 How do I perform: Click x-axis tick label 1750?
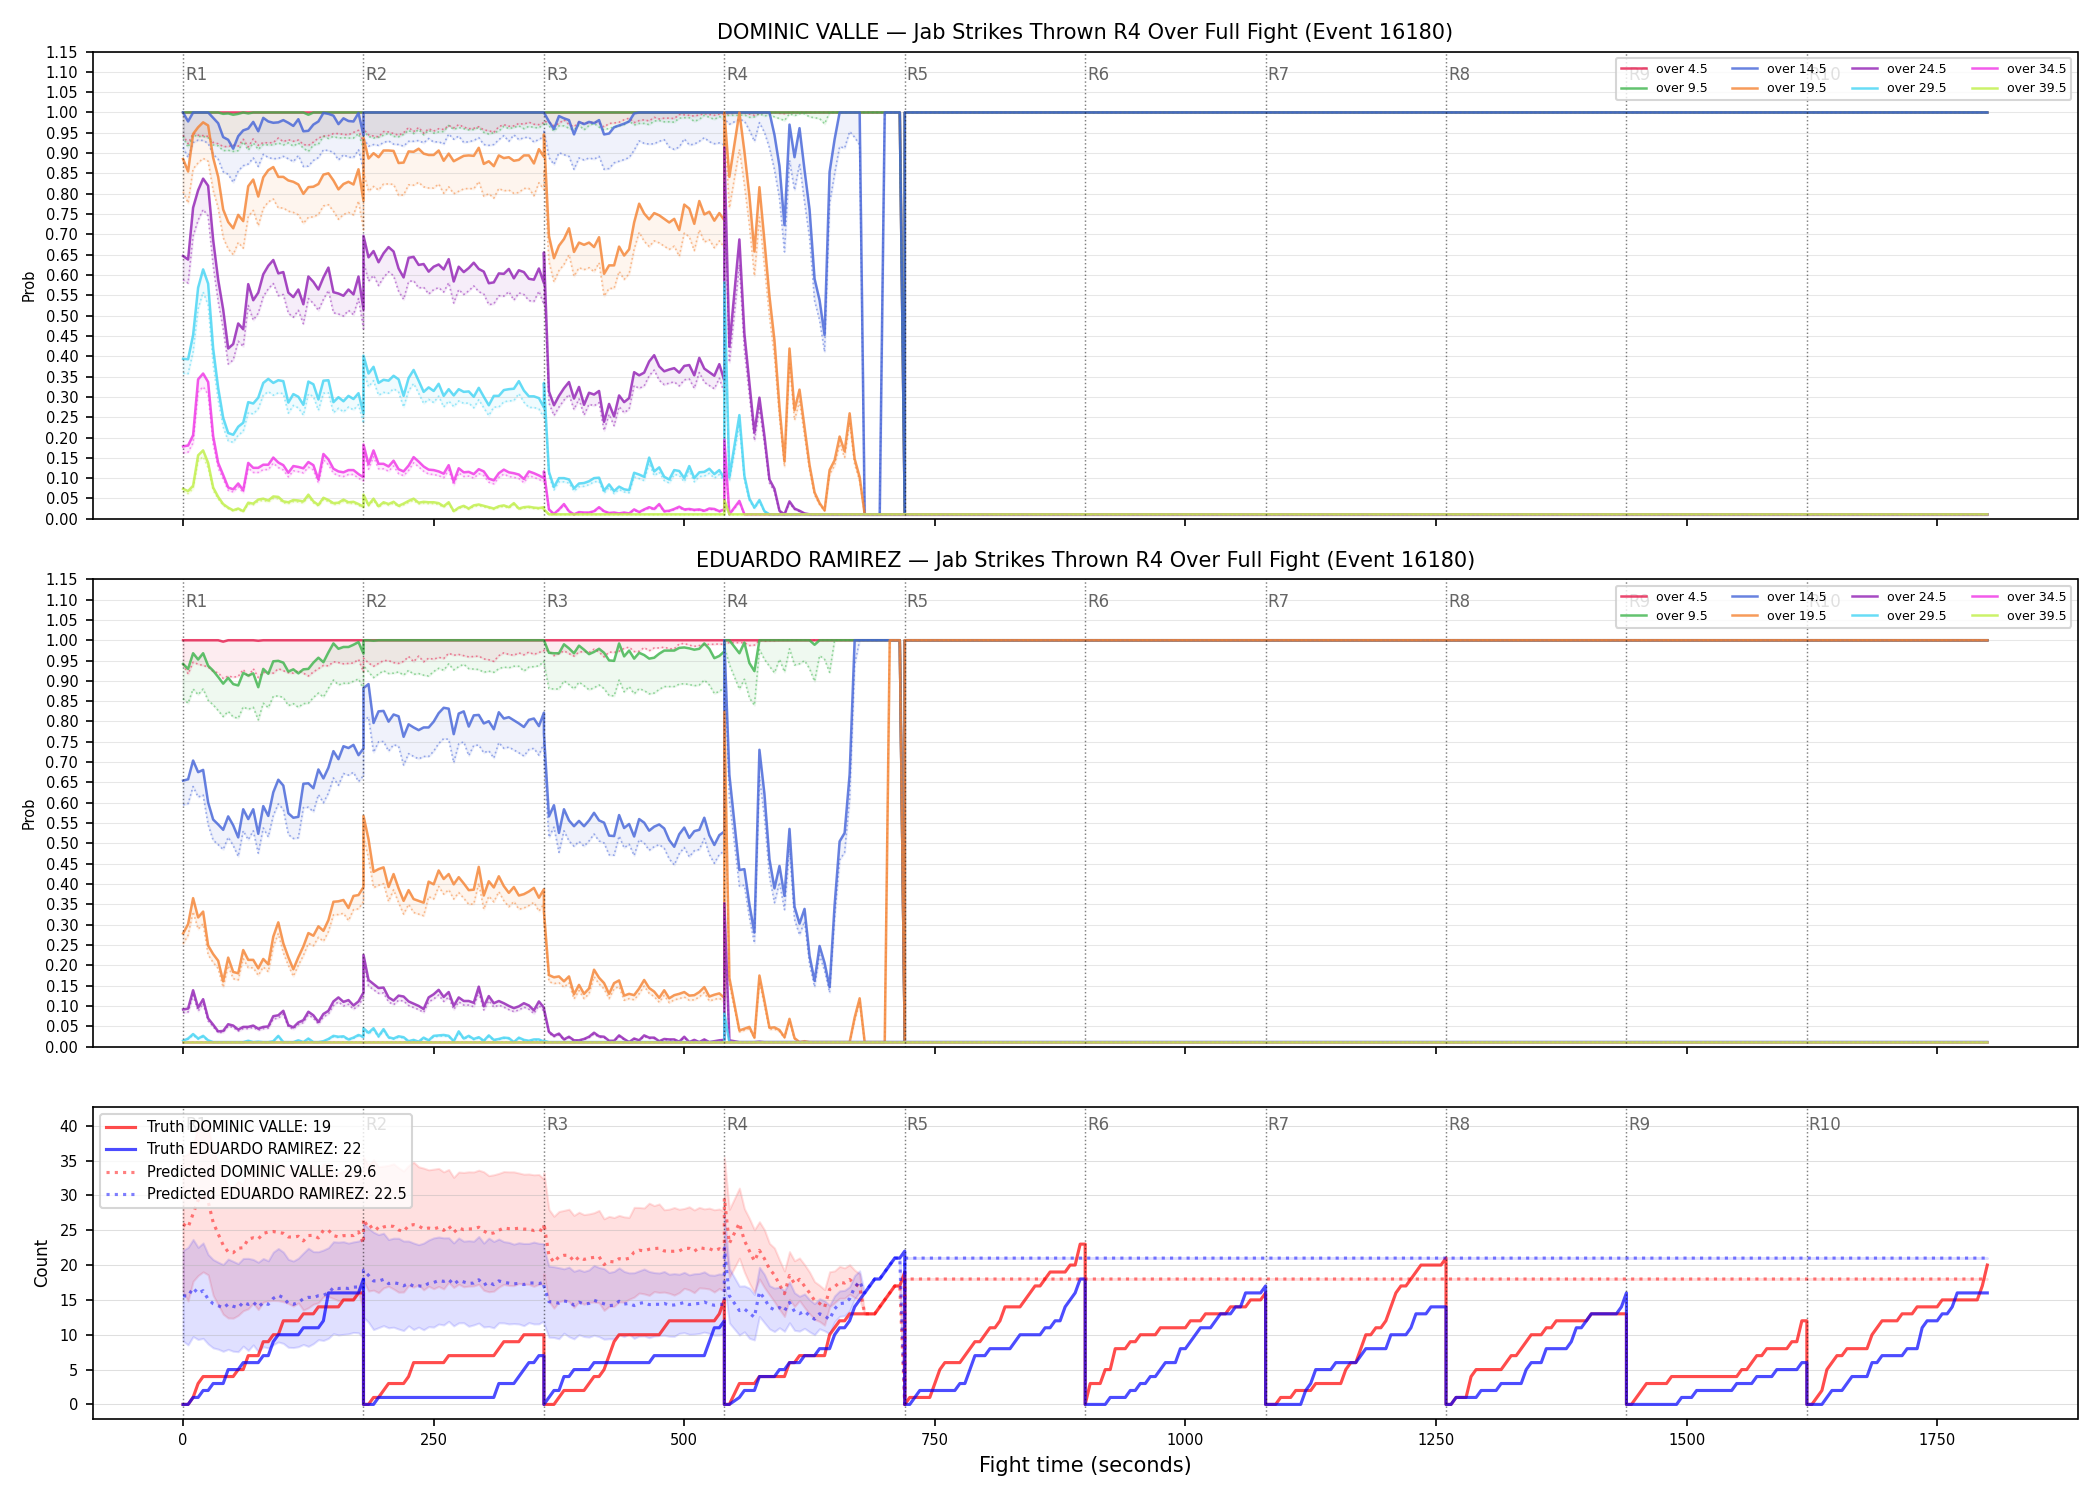(1937, 1440)
